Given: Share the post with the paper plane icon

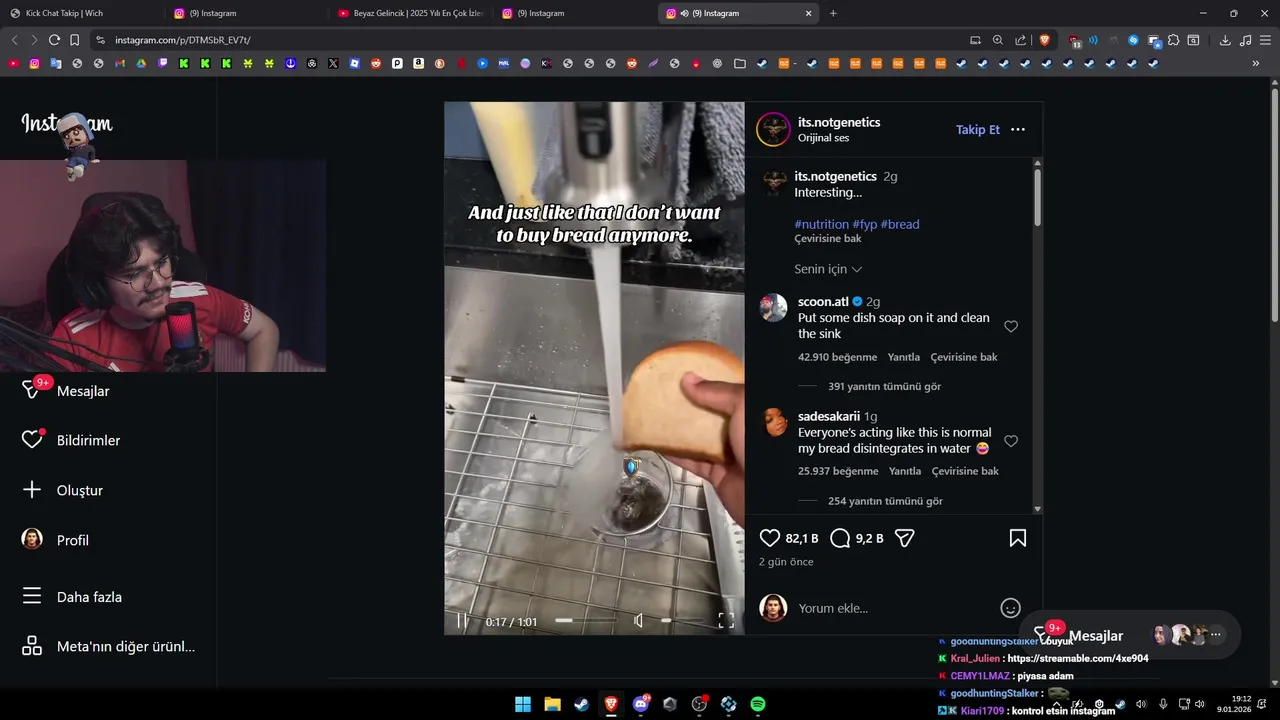Looking at the screenshot, I should [x=904, y=538].
